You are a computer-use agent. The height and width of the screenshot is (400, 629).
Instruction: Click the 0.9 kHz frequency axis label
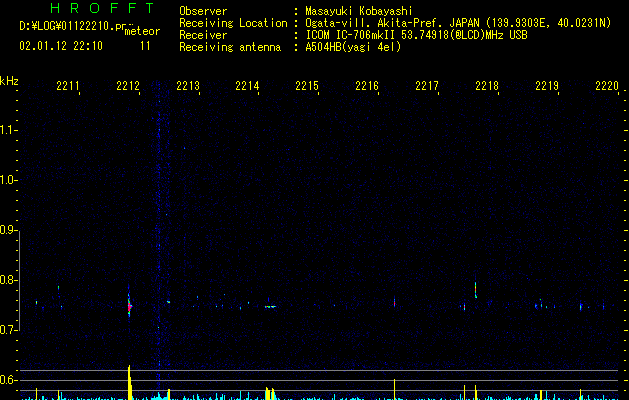[8, 230]
